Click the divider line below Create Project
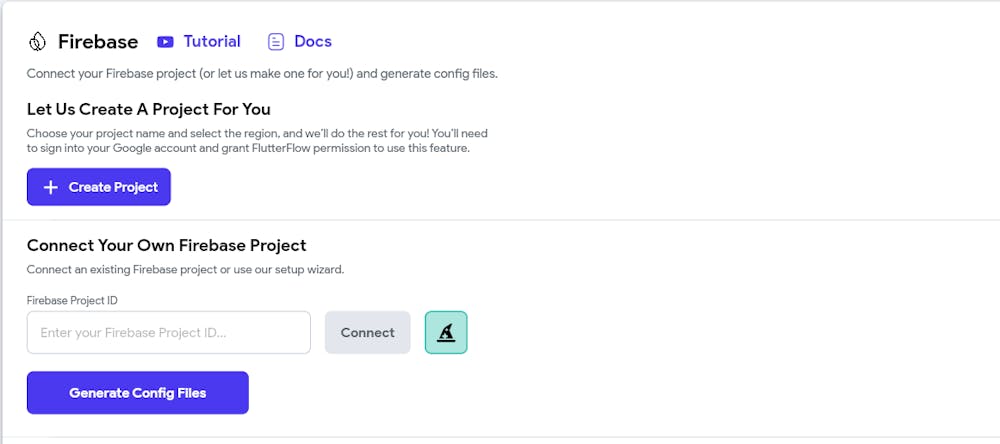 pyautogui.click(x=500, y=220)
